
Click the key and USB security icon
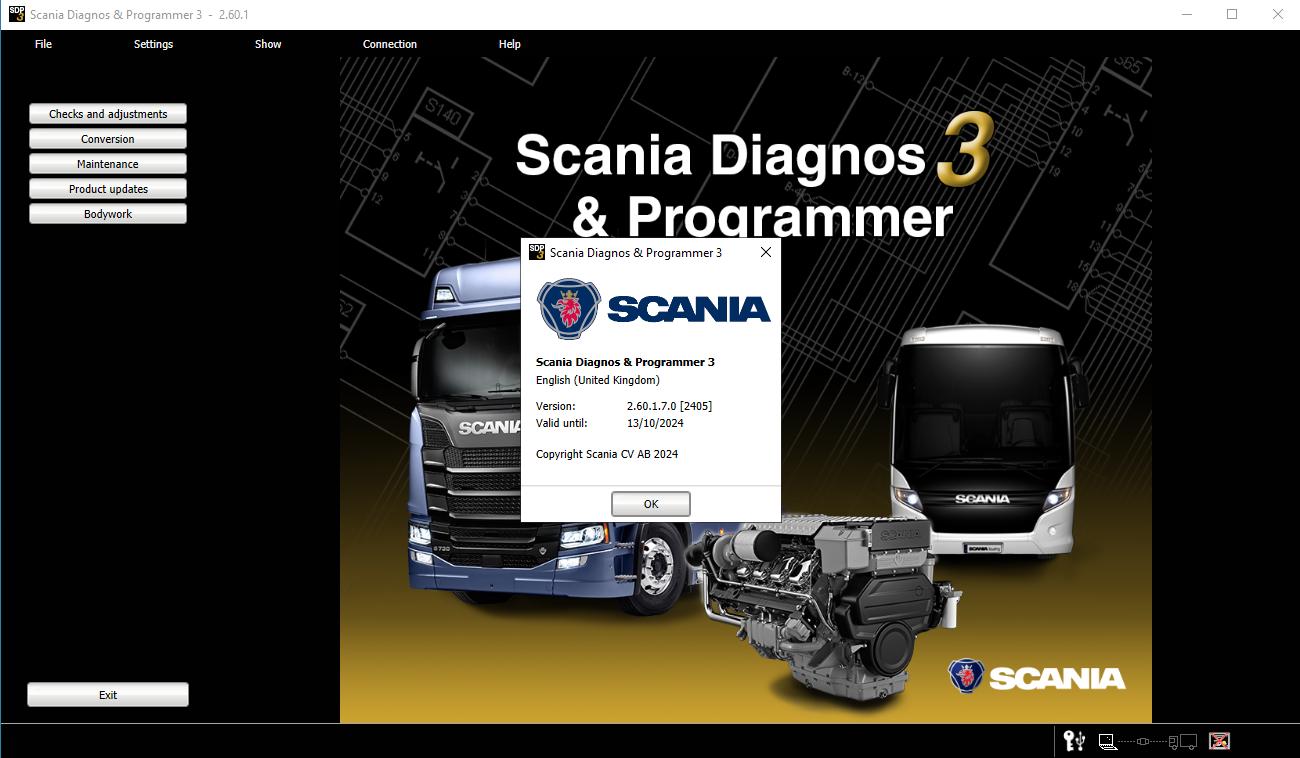(x=1075, y=741)
